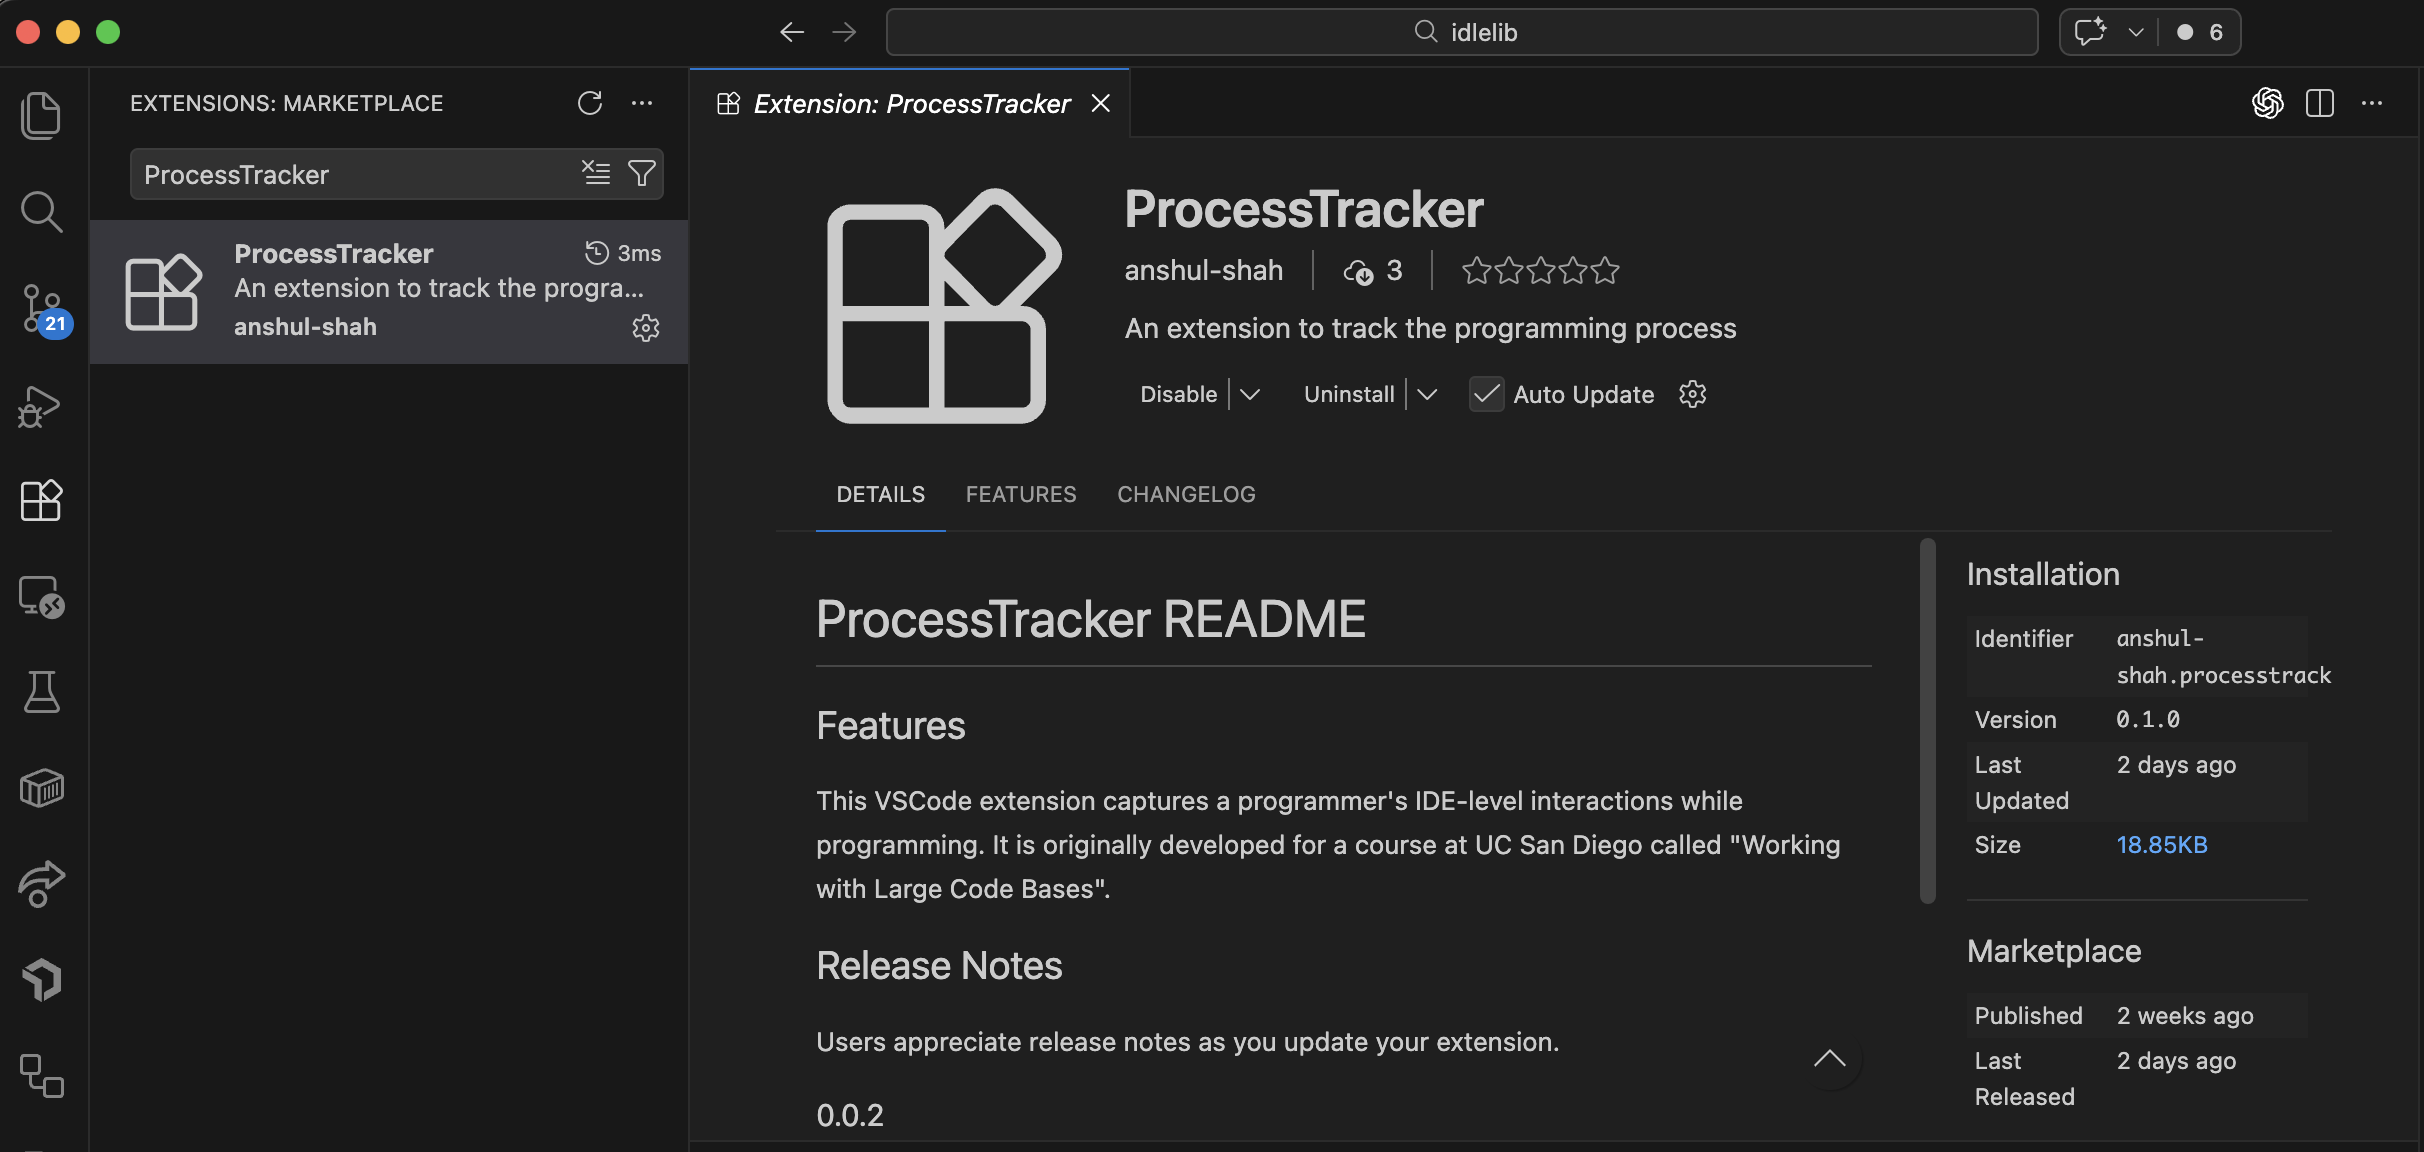Go back with the left arrow
Image resolution: width=2424 pixels, height=1152 pixels.
pyautogui.click(x=792, y=32)
